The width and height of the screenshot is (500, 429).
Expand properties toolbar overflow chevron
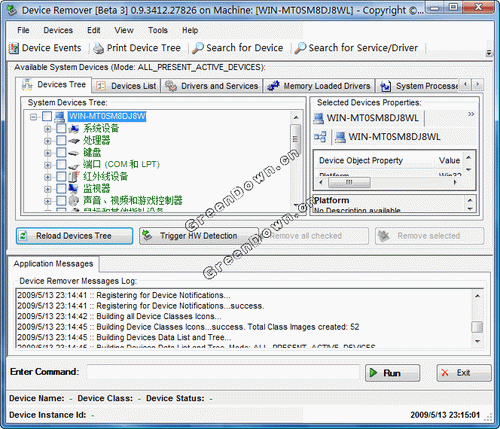[471, 114]
